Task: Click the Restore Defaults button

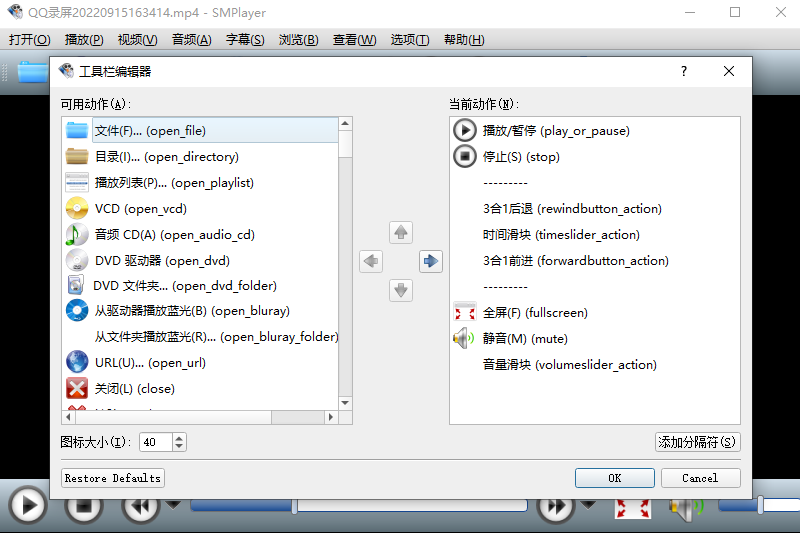Action: (x=113, y=478)
